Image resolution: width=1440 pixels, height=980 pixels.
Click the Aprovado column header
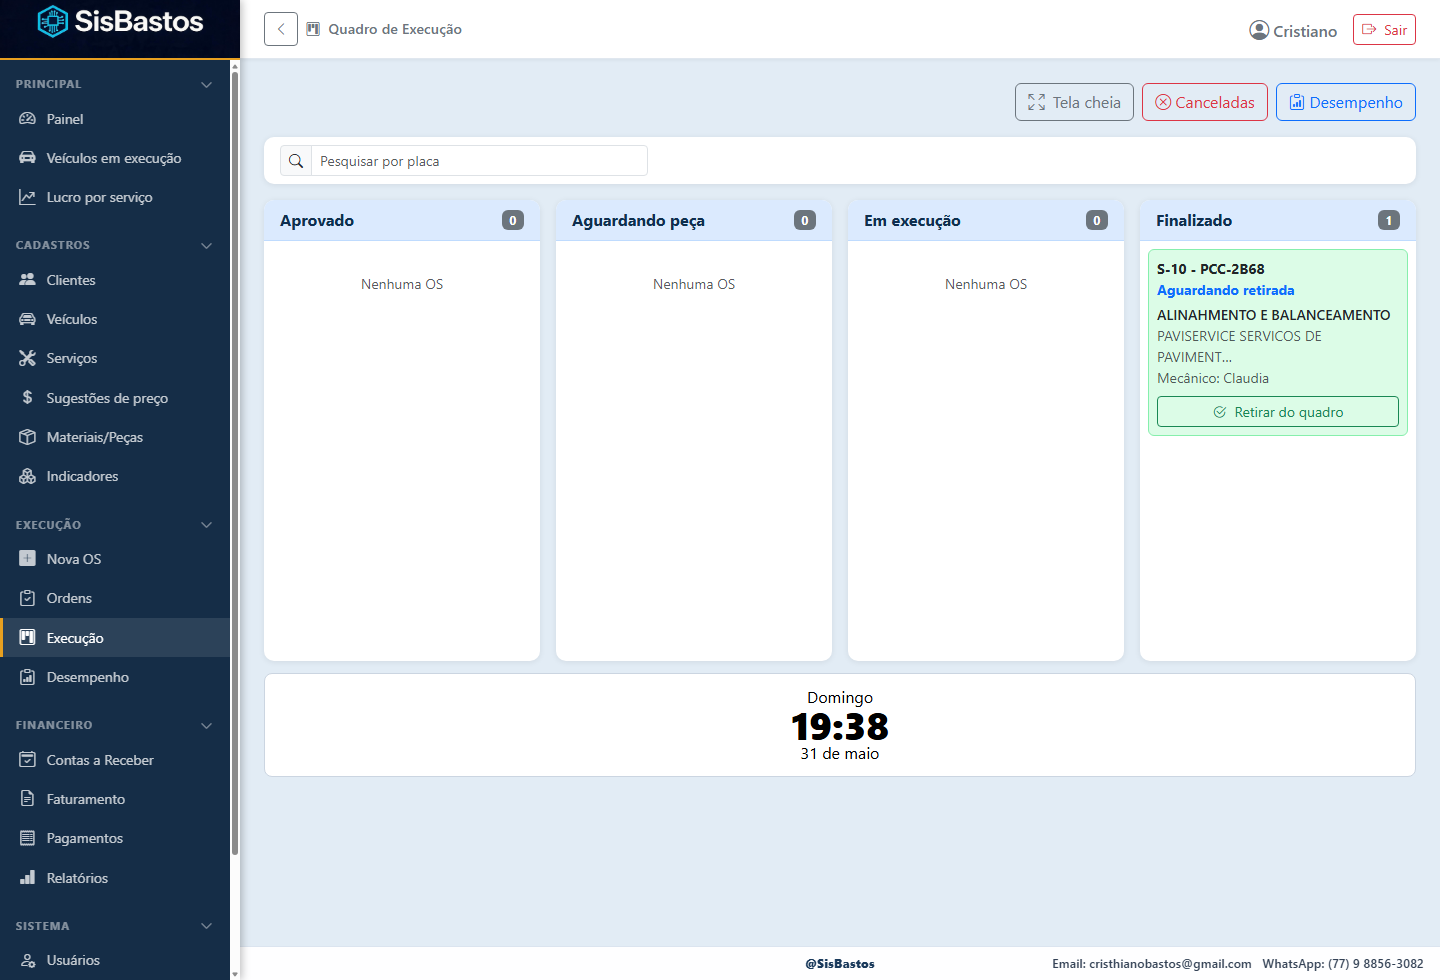click(402, 220)
